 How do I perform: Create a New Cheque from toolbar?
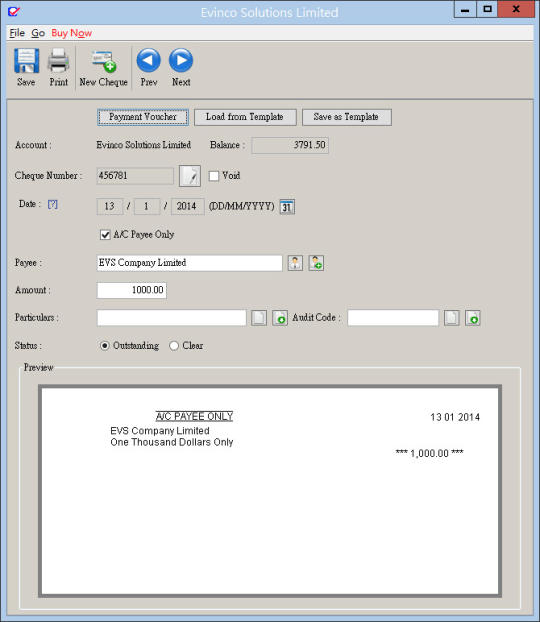(103, 68)
